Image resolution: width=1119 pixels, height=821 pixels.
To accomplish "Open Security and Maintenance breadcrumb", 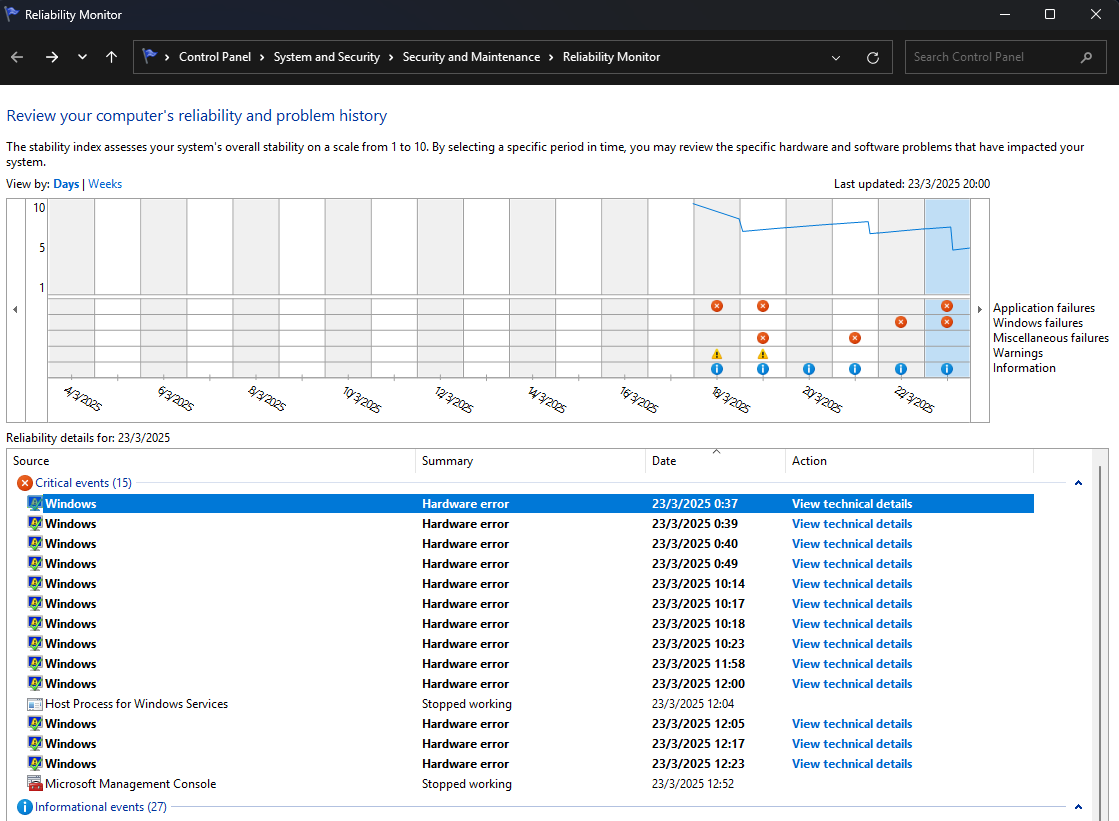I will tap(471, 57).
